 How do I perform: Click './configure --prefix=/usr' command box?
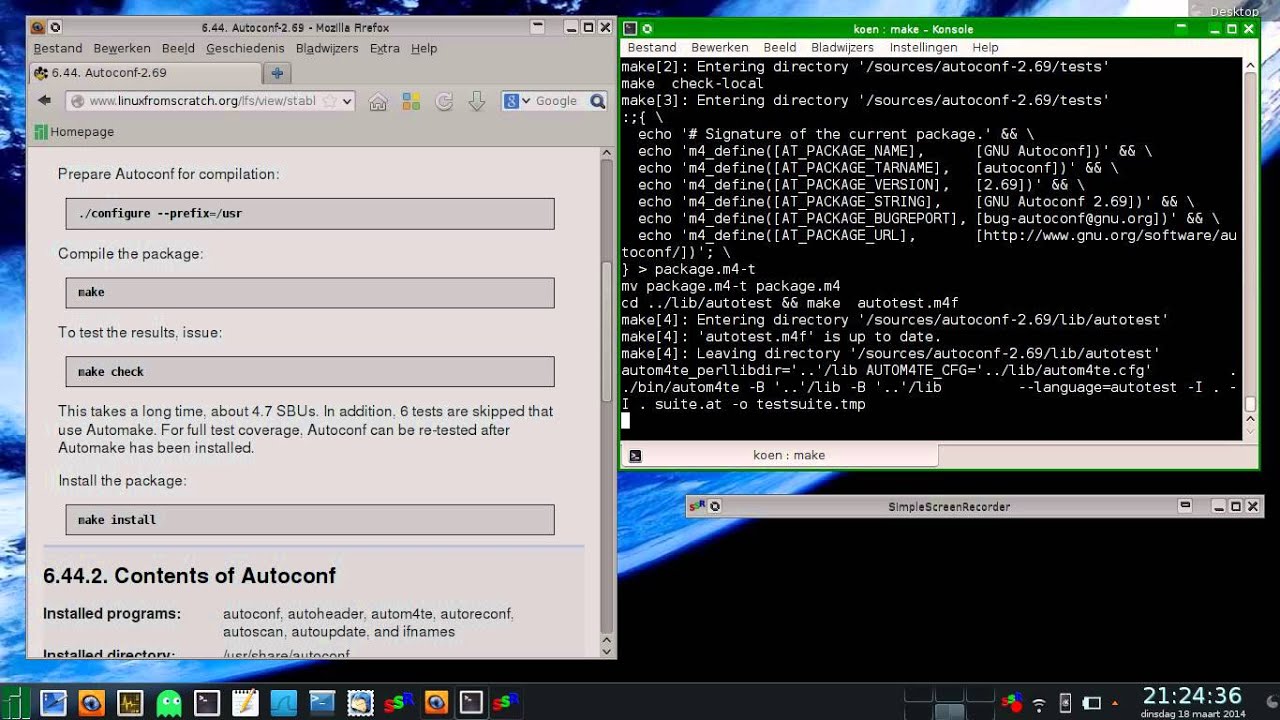click(310, 213)
